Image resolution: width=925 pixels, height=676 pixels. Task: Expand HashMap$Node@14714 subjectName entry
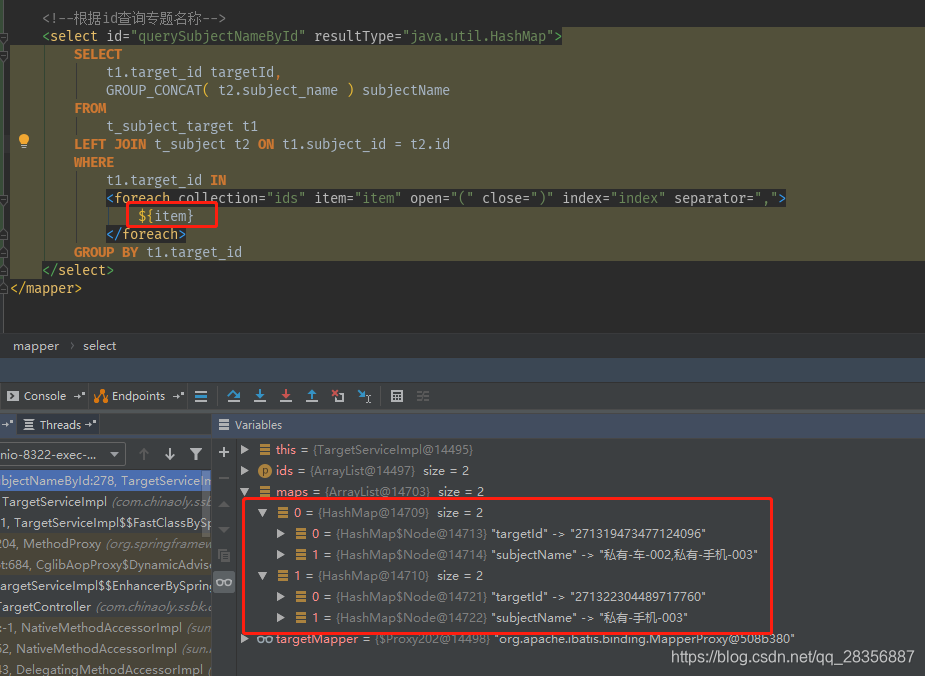pyautogui.click(x=281, y=554)
